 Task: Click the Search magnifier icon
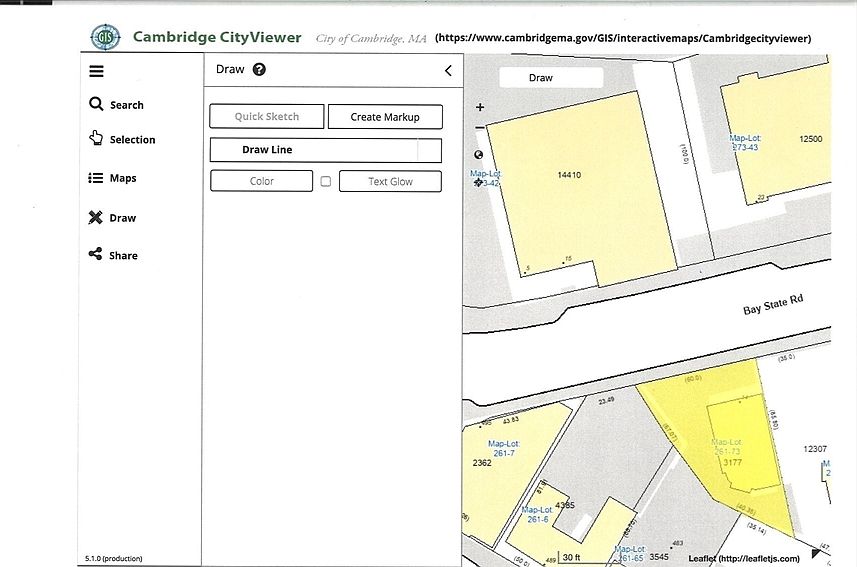coord(96,104)
